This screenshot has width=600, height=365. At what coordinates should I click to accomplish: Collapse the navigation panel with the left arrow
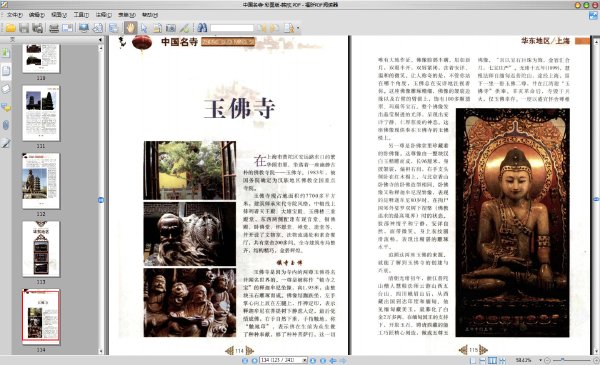(x=101, y=40)
